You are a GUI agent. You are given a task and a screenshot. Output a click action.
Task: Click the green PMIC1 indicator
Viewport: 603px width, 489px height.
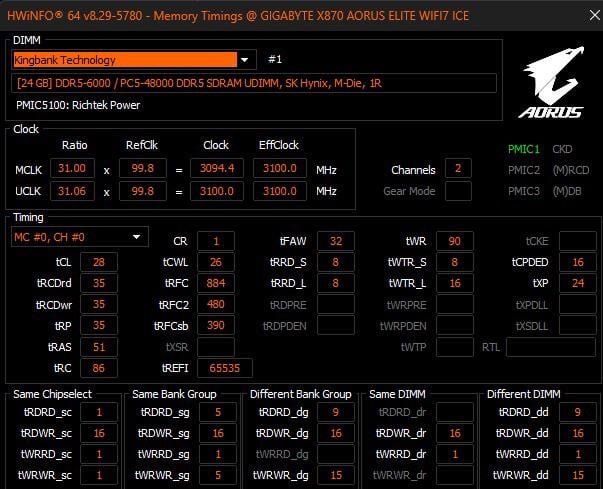click(x=523, y=149)
